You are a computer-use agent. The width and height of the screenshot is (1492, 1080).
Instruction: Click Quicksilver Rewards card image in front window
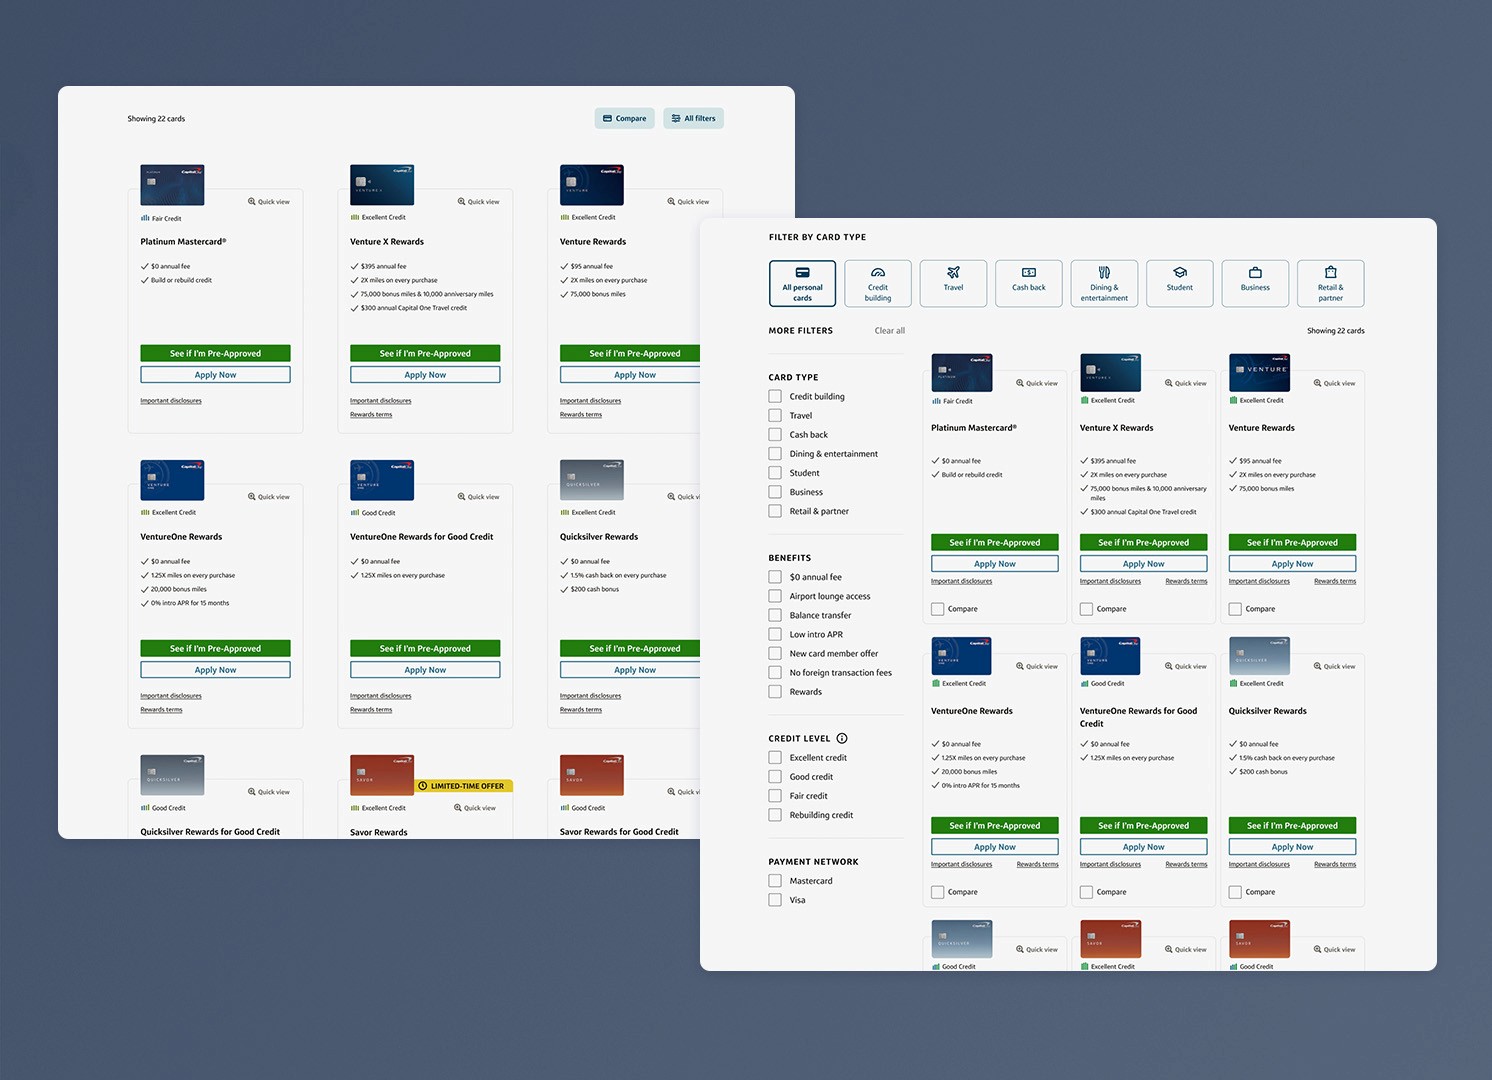1259,655
